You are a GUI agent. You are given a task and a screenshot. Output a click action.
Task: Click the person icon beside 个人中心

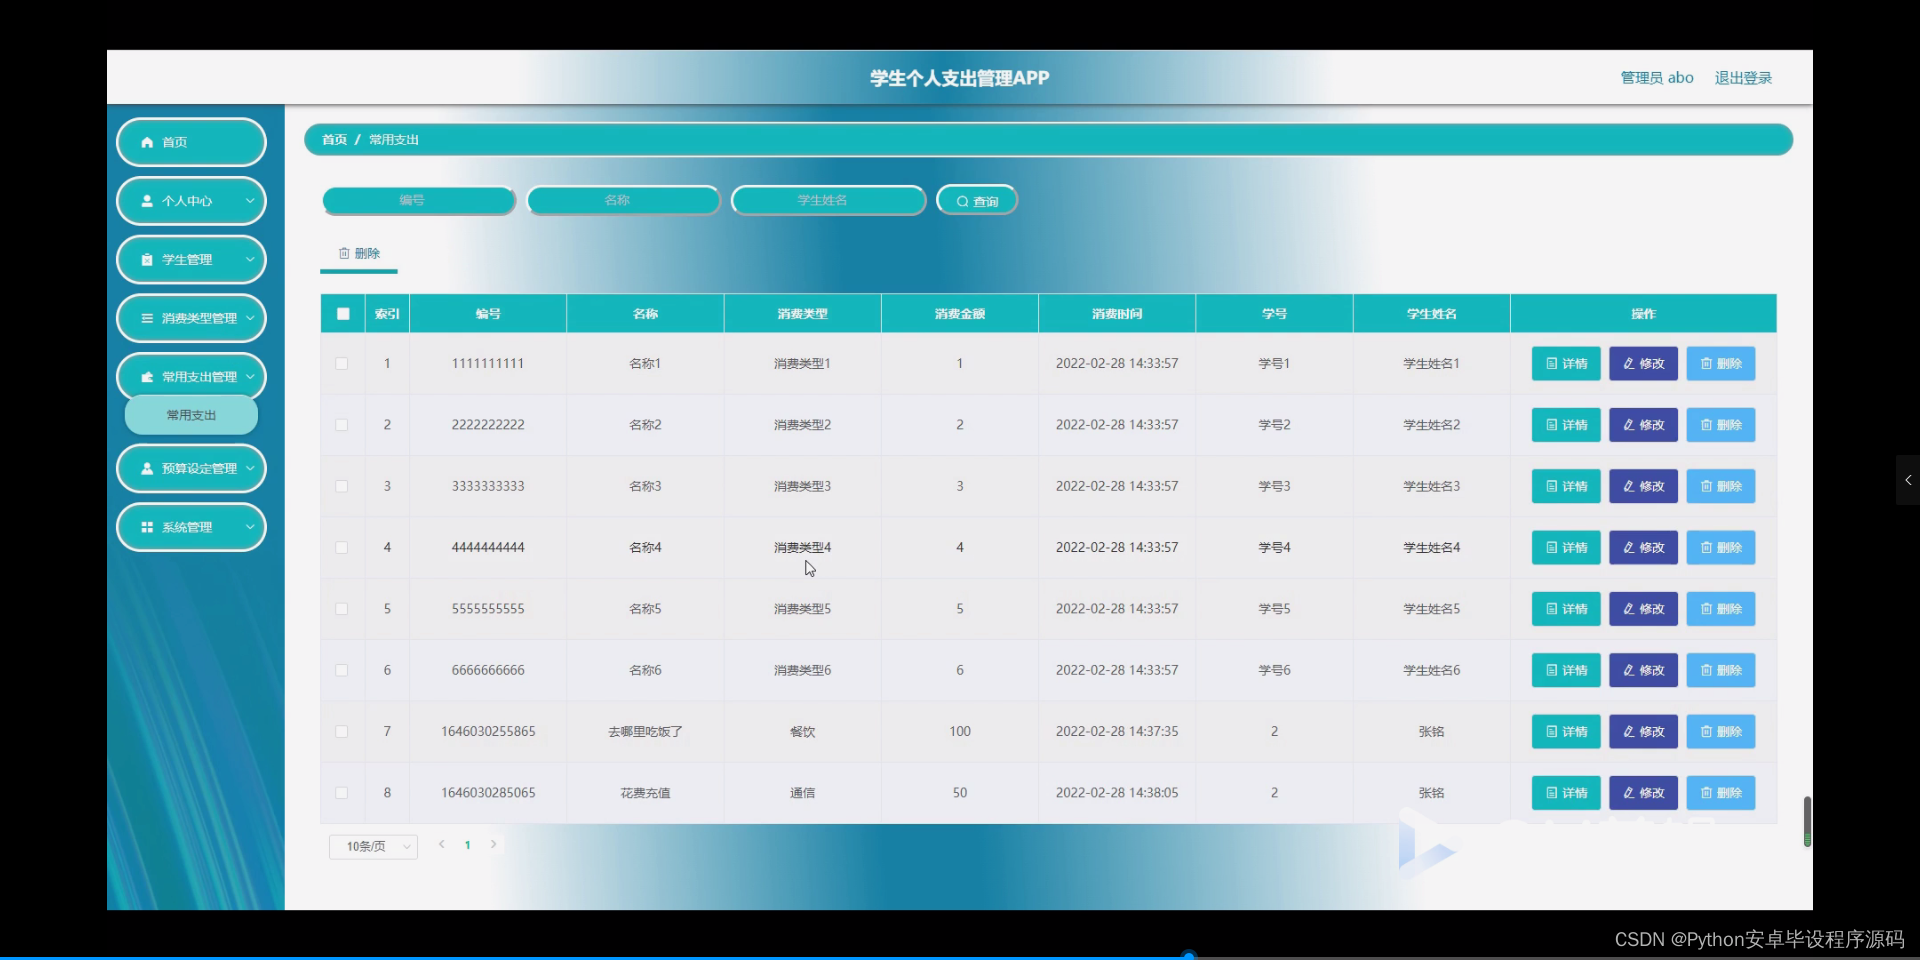[x=146, y=201]
